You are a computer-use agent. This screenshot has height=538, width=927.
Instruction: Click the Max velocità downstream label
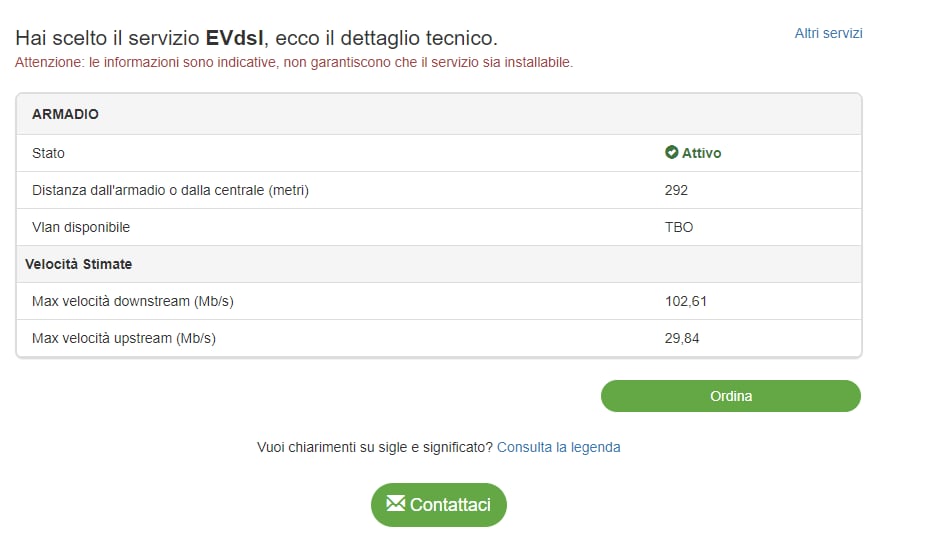tap(133, 301)
